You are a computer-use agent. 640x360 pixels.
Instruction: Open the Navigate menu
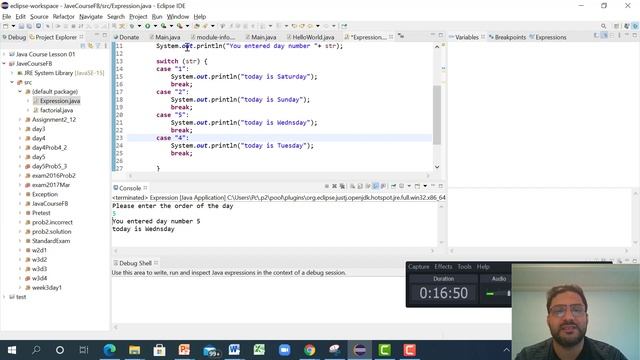91,17
